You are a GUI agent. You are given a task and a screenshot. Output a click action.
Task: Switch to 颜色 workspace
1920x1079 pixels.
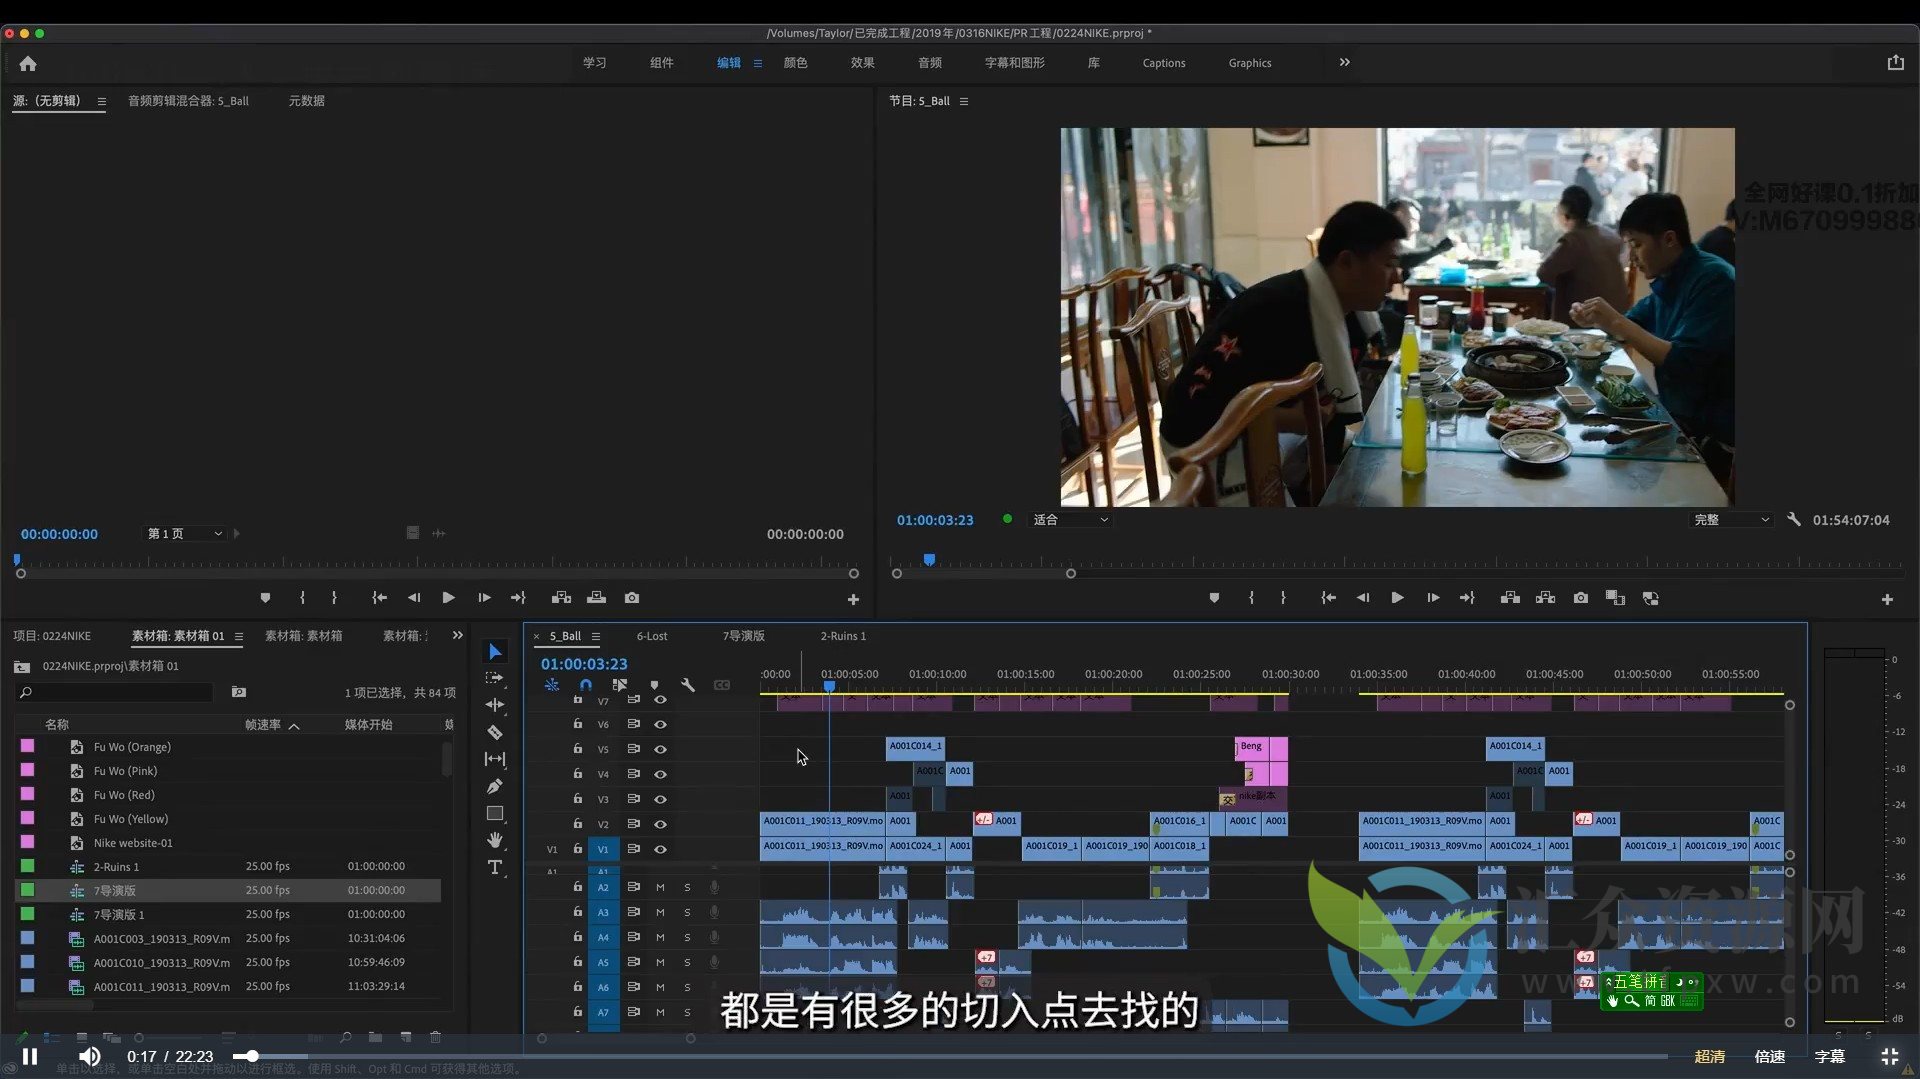pyautogui.click(x=796, y=62)
